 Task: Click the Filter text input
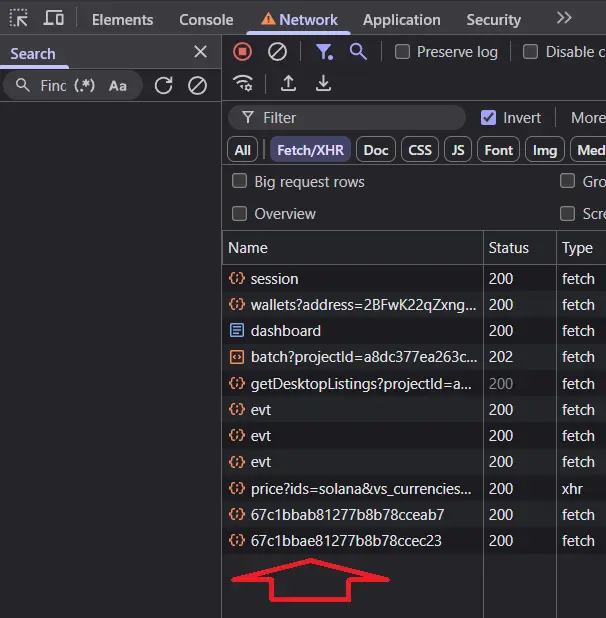click(x=347, y=117)
